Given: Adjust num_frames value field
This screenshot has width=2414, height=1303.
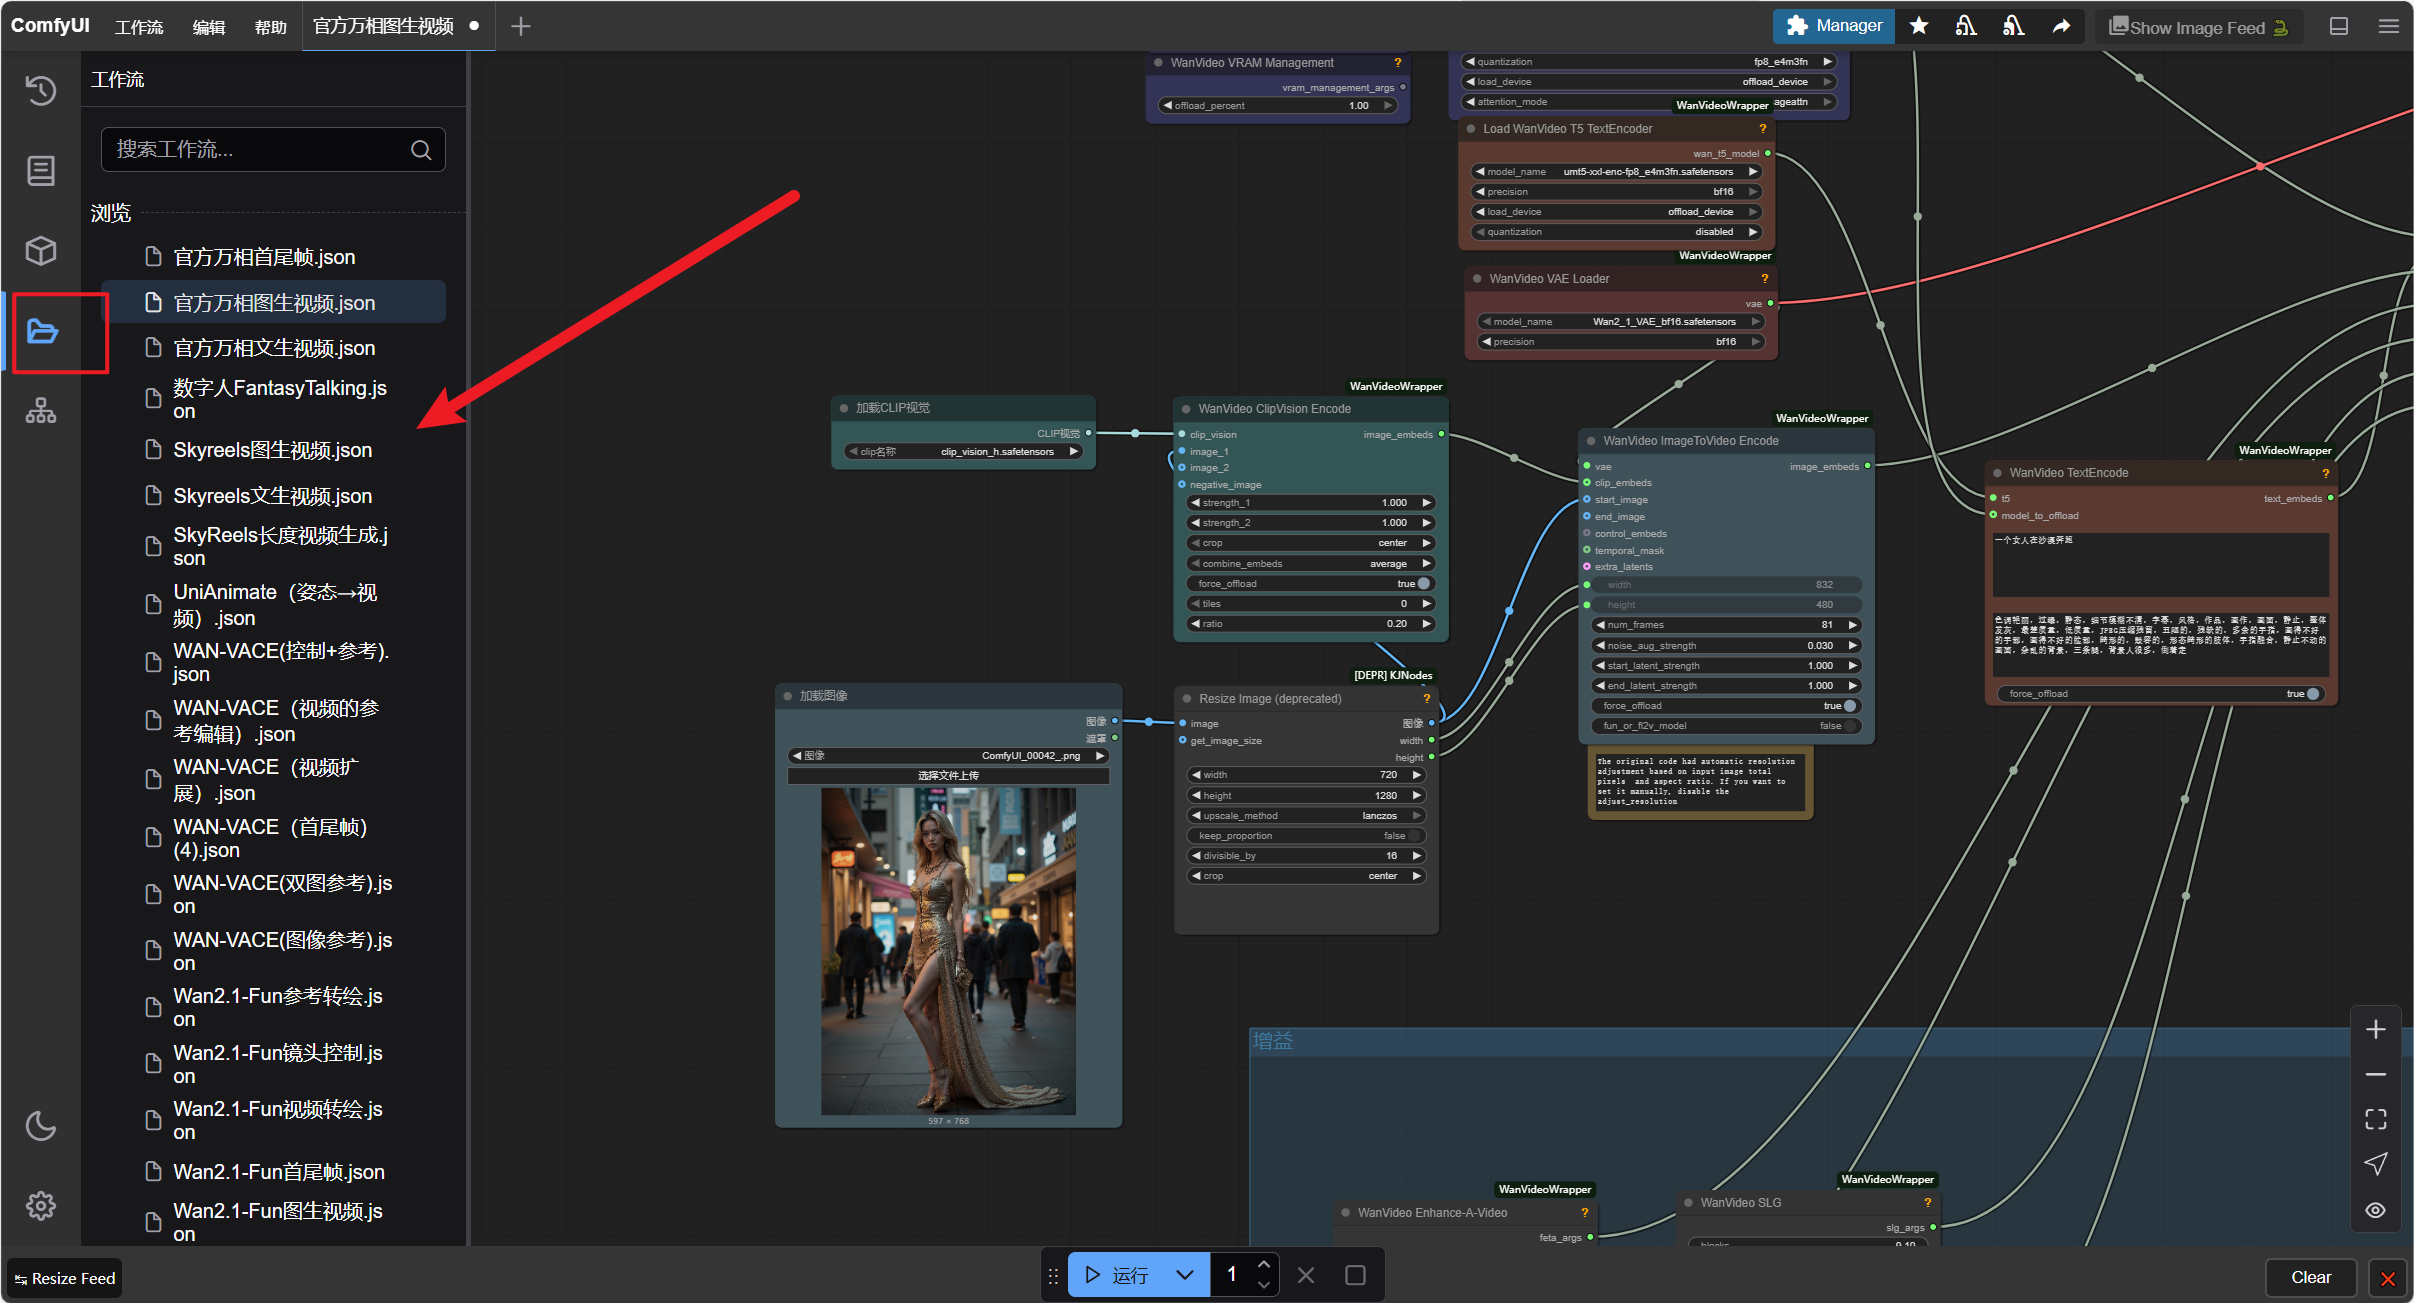Looking at the screenshot, I should point(1727,625).
